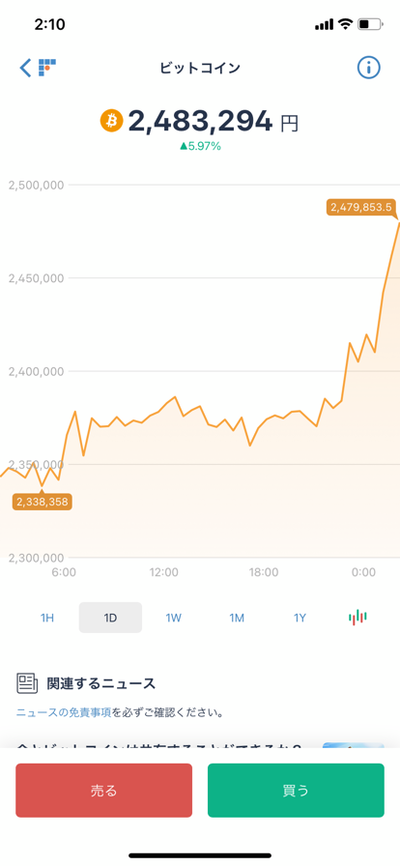Tap the 2,479,853.5 high price marker
The height and width of the screenshot is (866, 400).
point(361,207)
